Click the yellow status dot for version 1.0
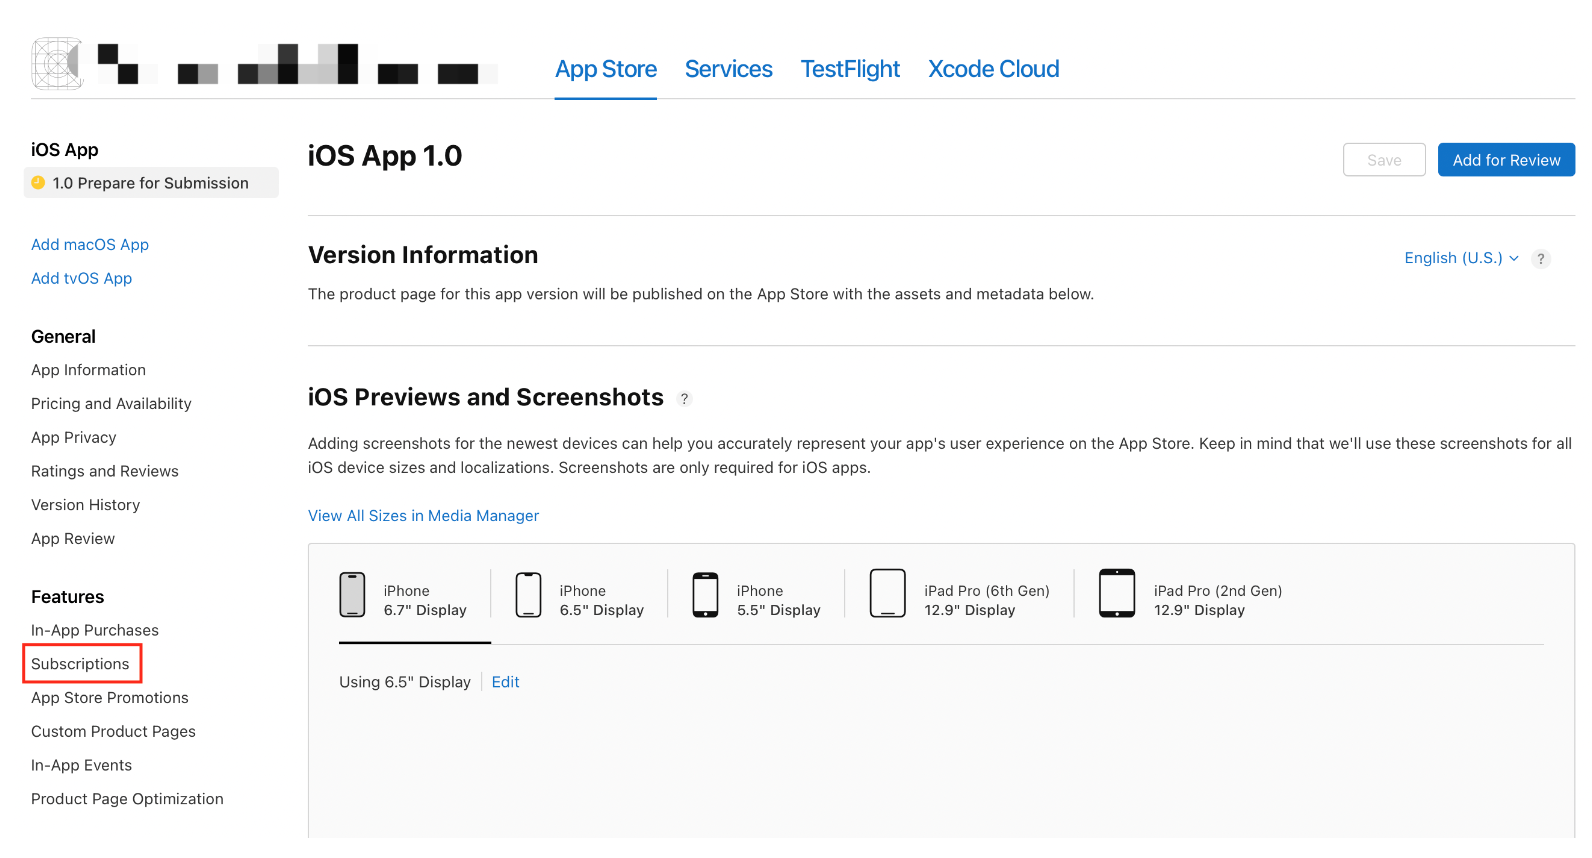 click(x=38, y=183)
